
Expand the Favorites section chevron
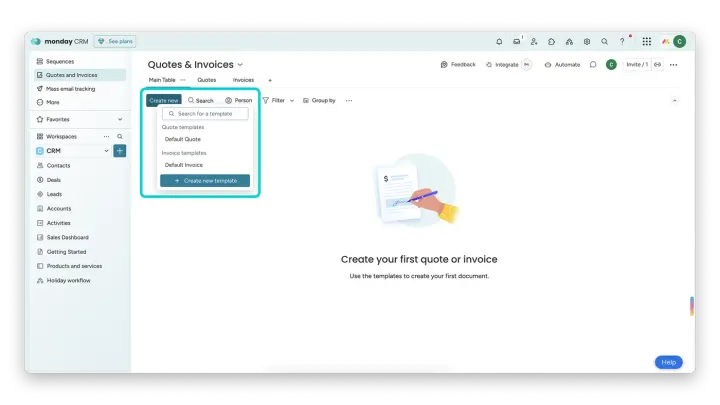click(120, 119)
